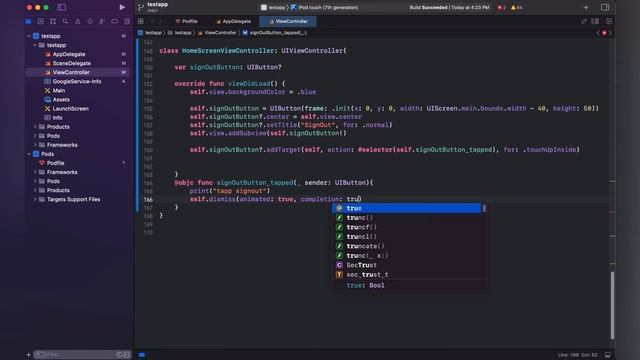640x360 pixels.
Task: Switch to the AppDelegate tab
Action: point(234,21)
